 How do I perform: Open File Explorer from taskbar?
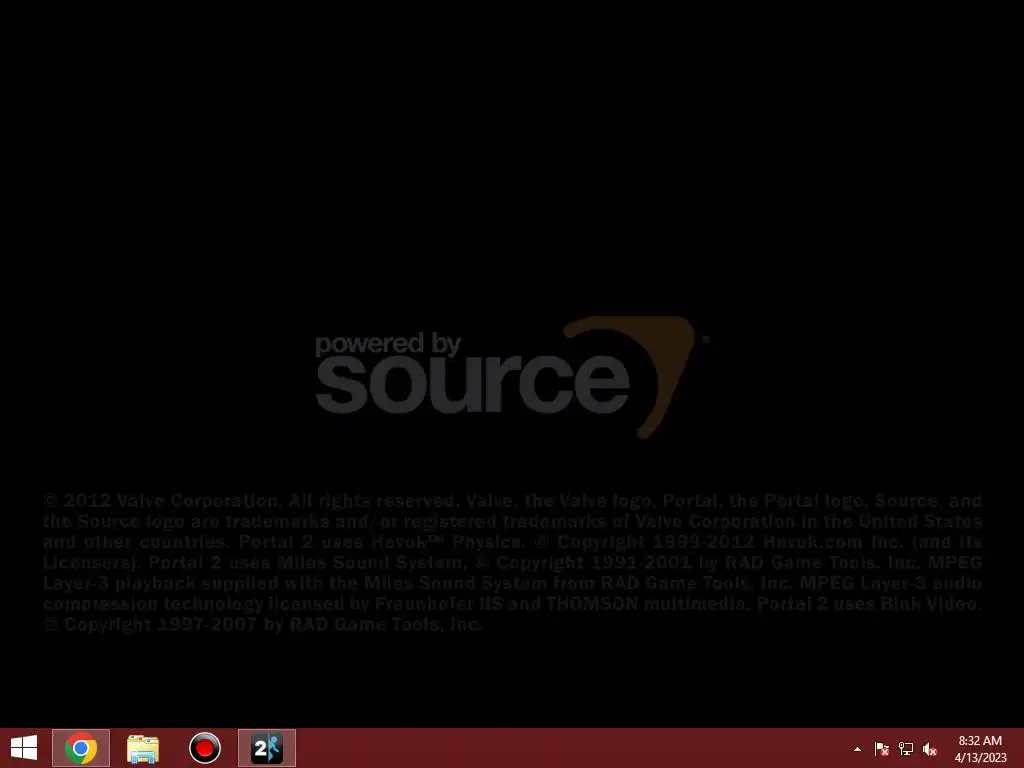pyautogui.click(x=142, y=748)
